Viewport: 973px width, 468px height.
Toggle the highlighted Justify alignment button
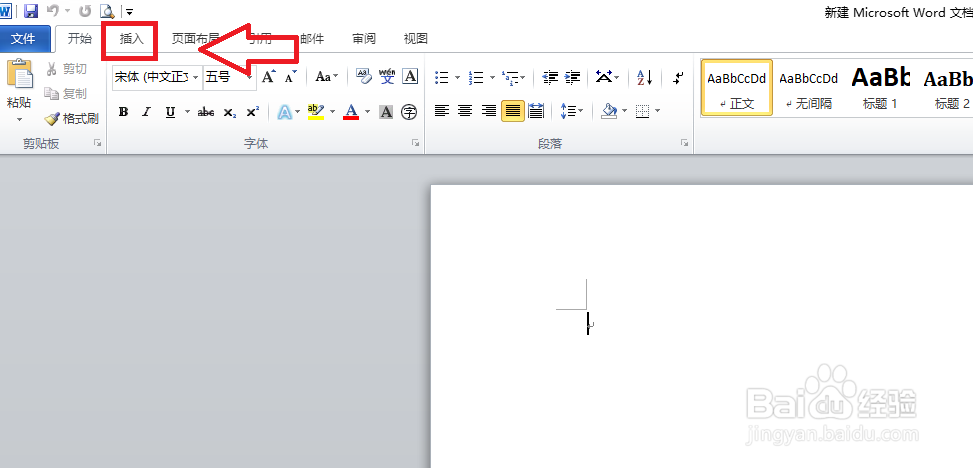click(x=513, y=112)
